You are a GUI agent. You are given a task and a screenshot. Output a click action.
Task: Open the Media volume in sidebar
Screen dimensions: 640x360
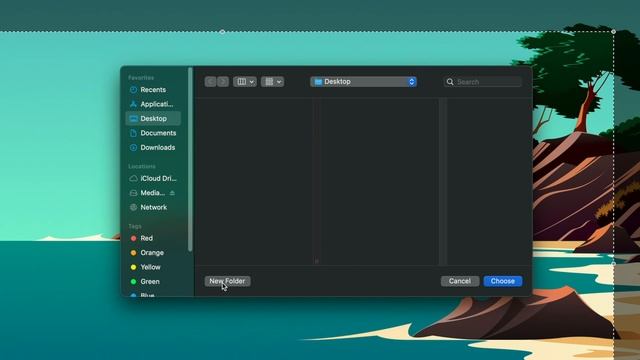(x=153, y=193)
